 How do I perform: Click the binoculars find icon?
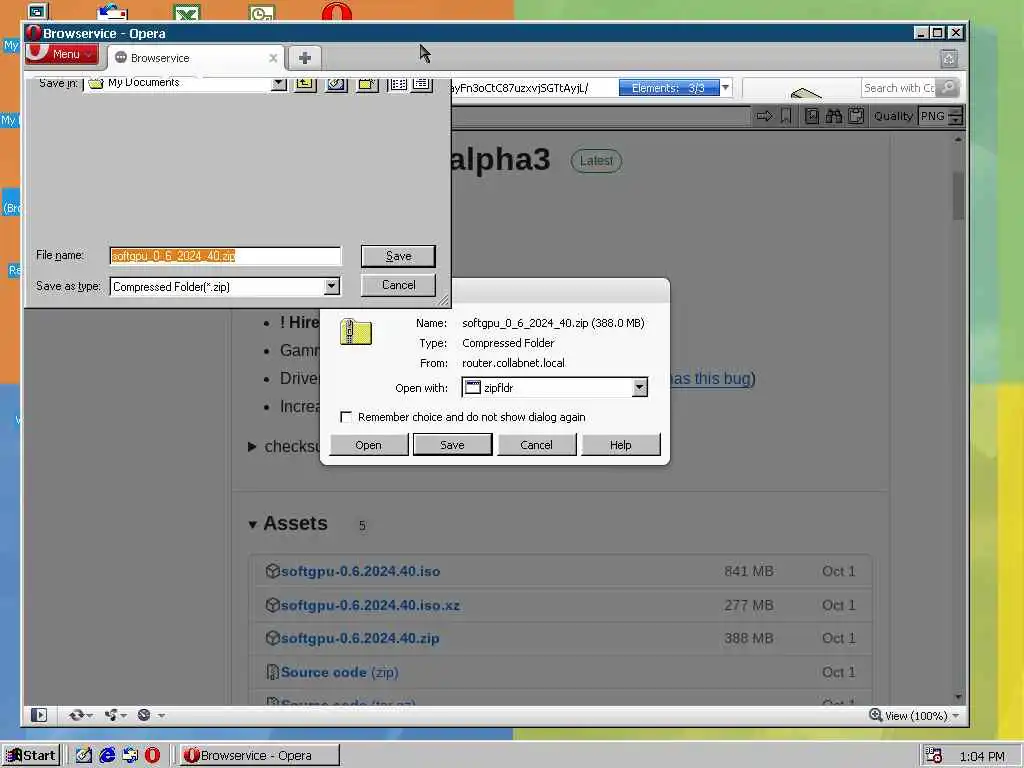tap(834, 116)
